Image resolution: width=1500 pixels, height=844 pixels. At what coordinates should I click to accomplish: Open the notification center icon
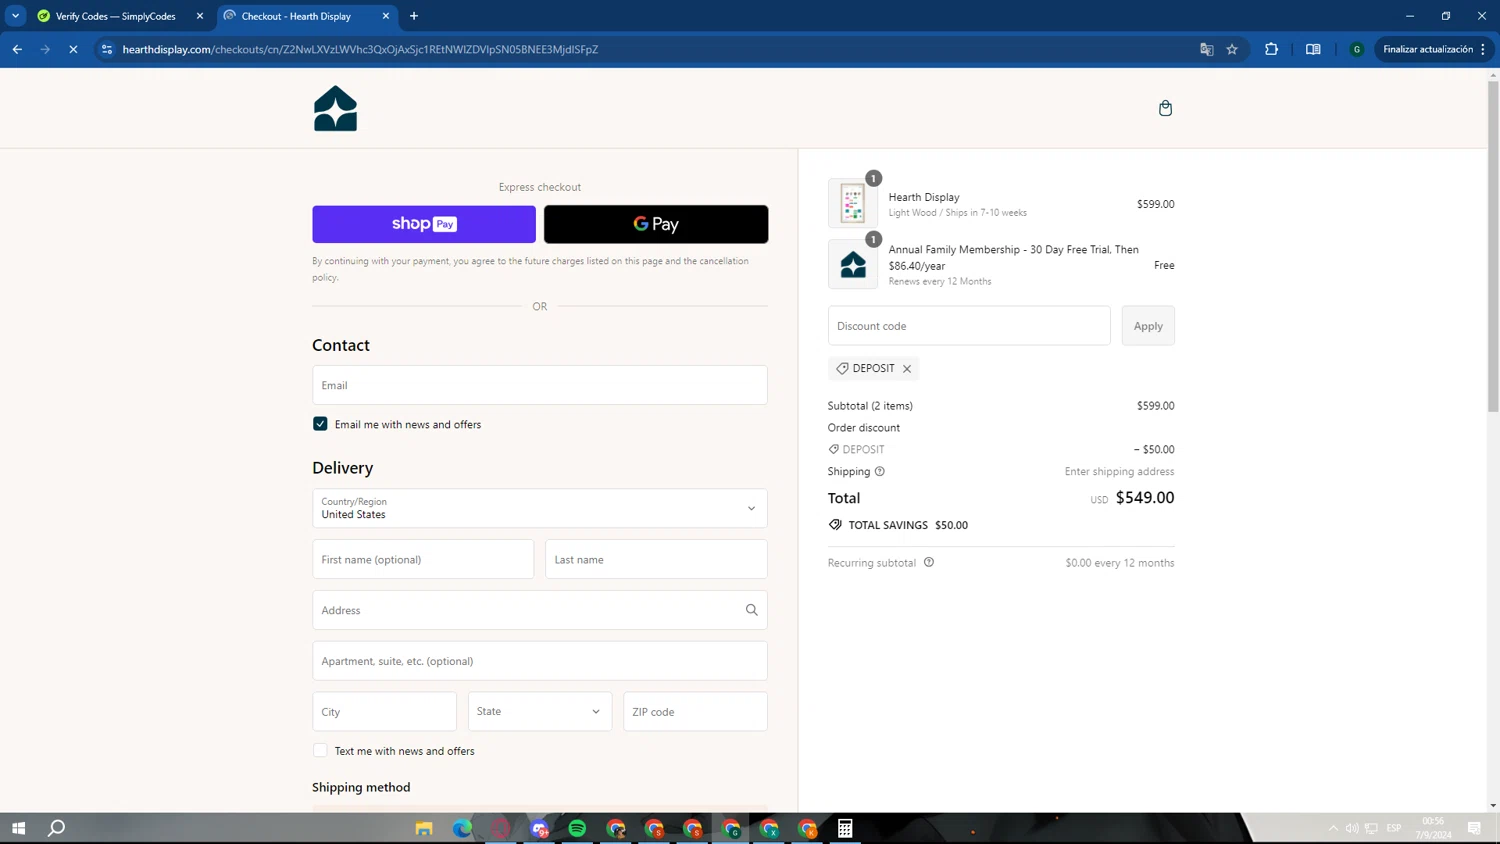pos(1474,828)
